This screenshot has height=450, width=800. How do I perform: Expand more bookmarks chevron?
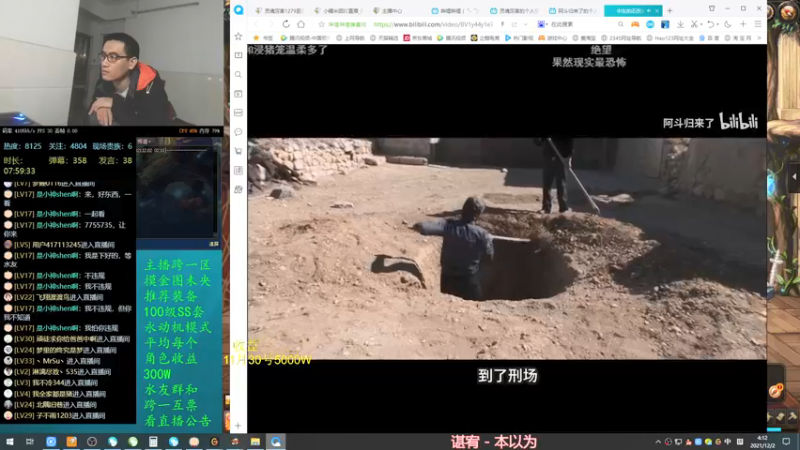tap(760, 38)
